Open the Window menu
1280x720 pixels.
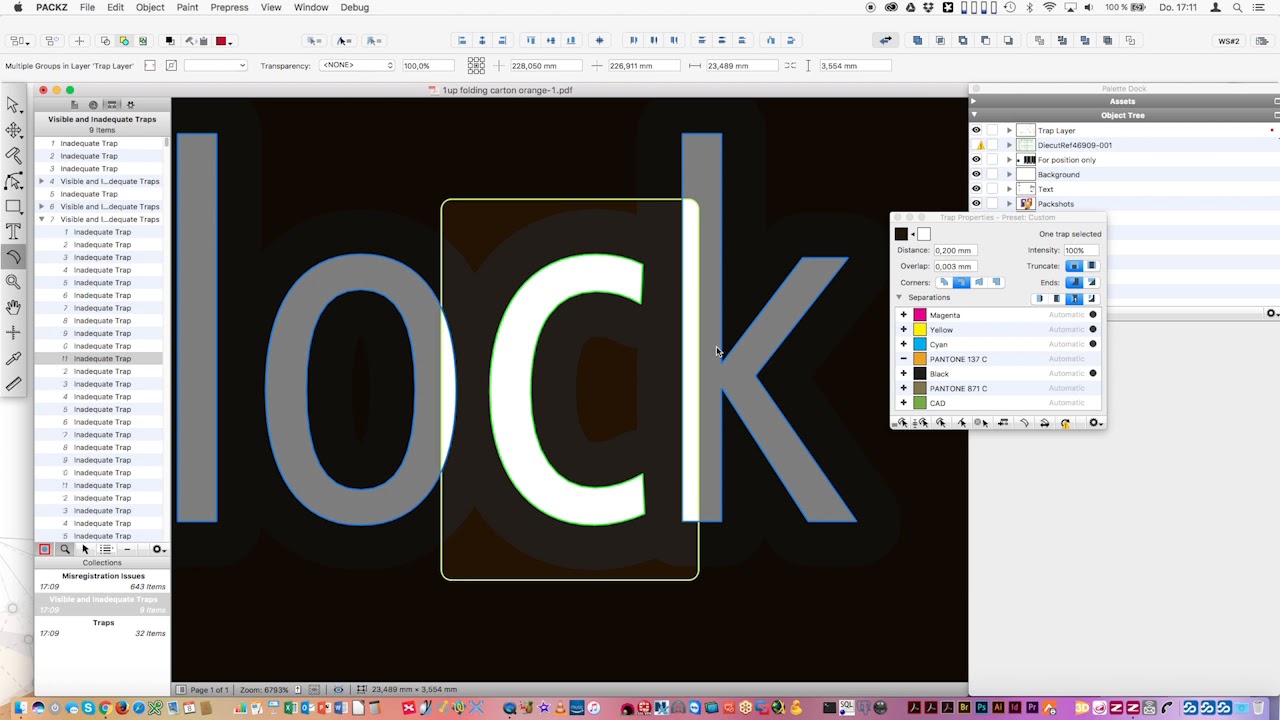point(311,7)
